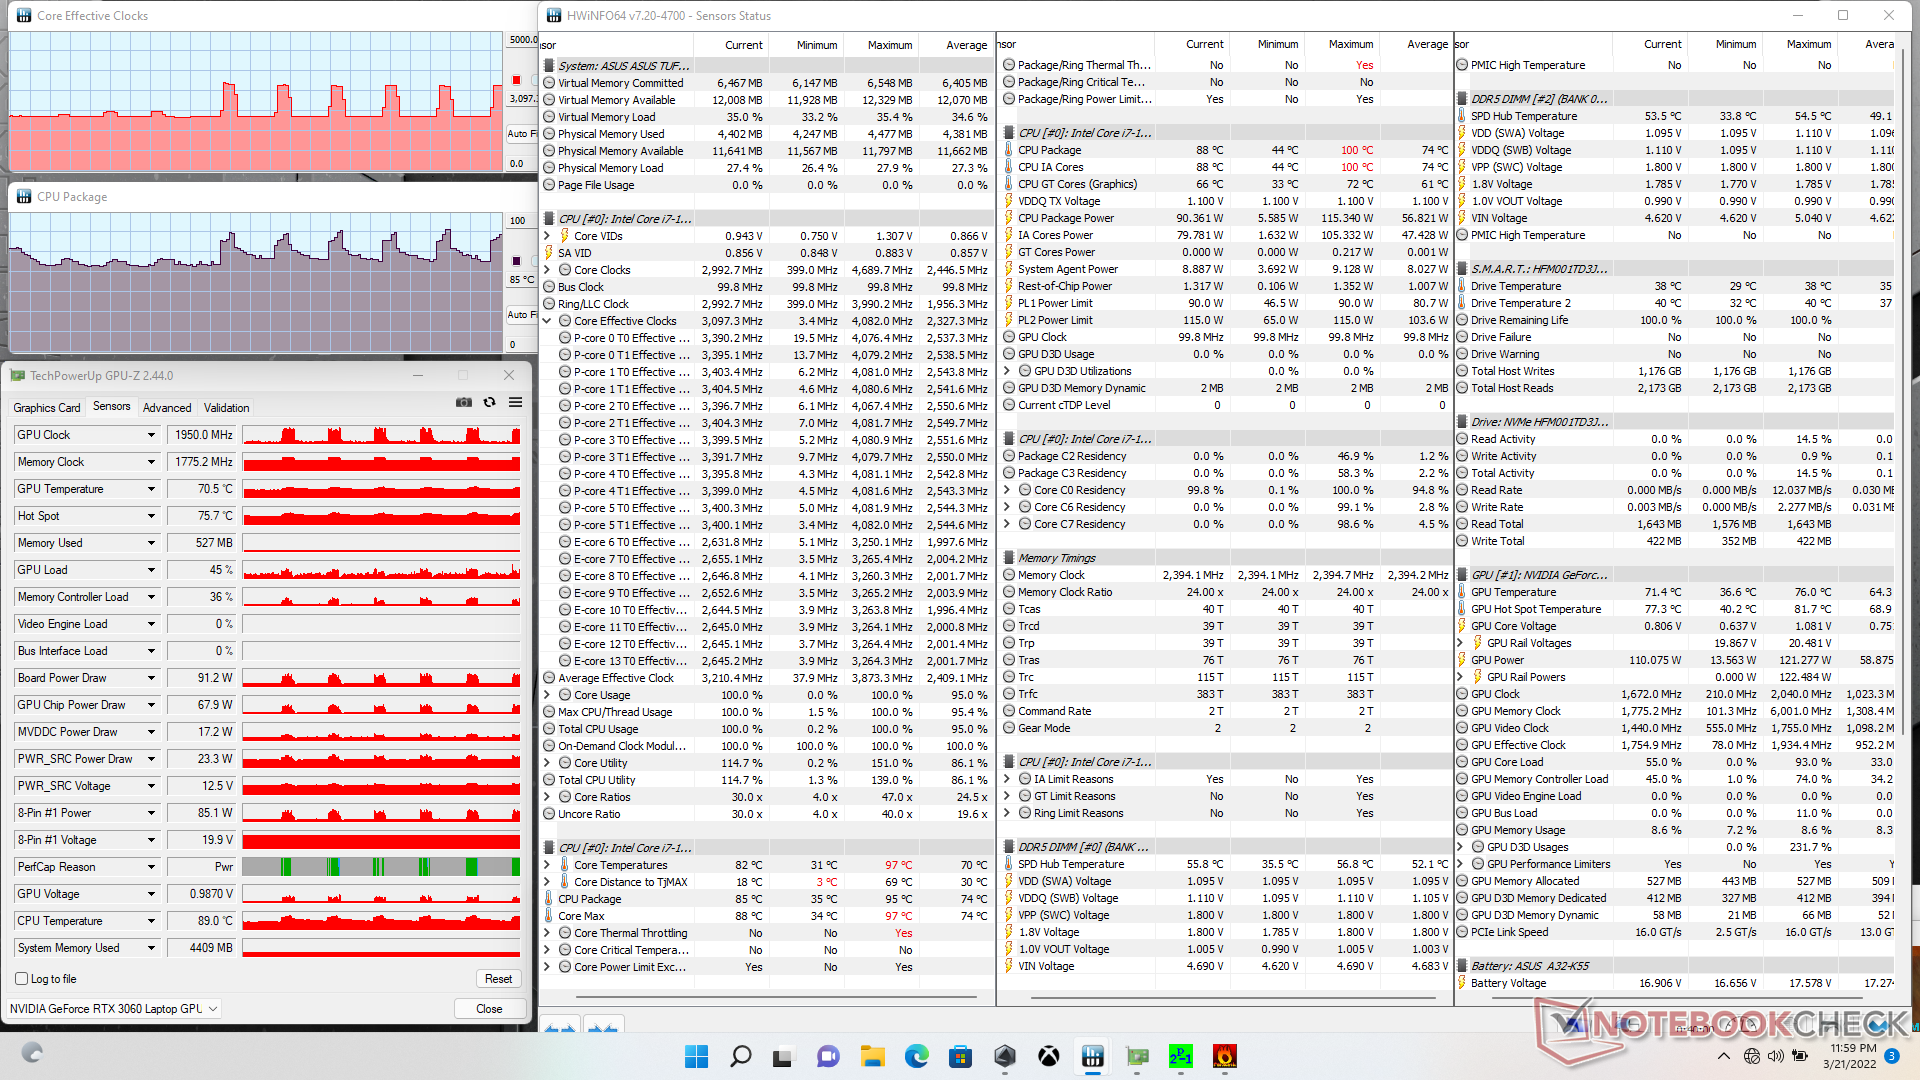Click GPU-Z screenshot camera icon
1920x1080 pixels.
tap(464, 402)
